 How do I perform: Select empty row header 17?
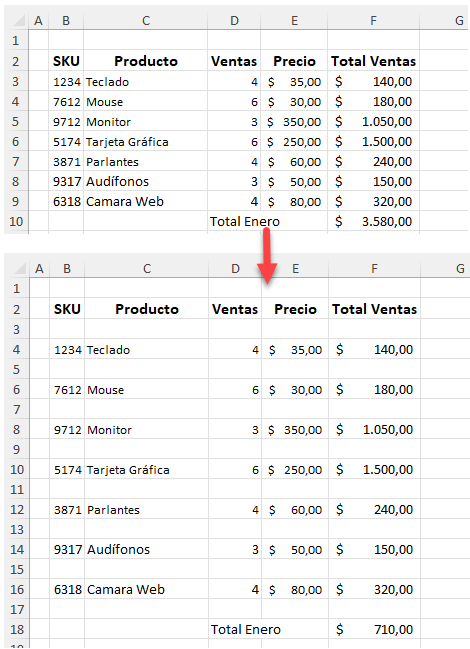17,610
